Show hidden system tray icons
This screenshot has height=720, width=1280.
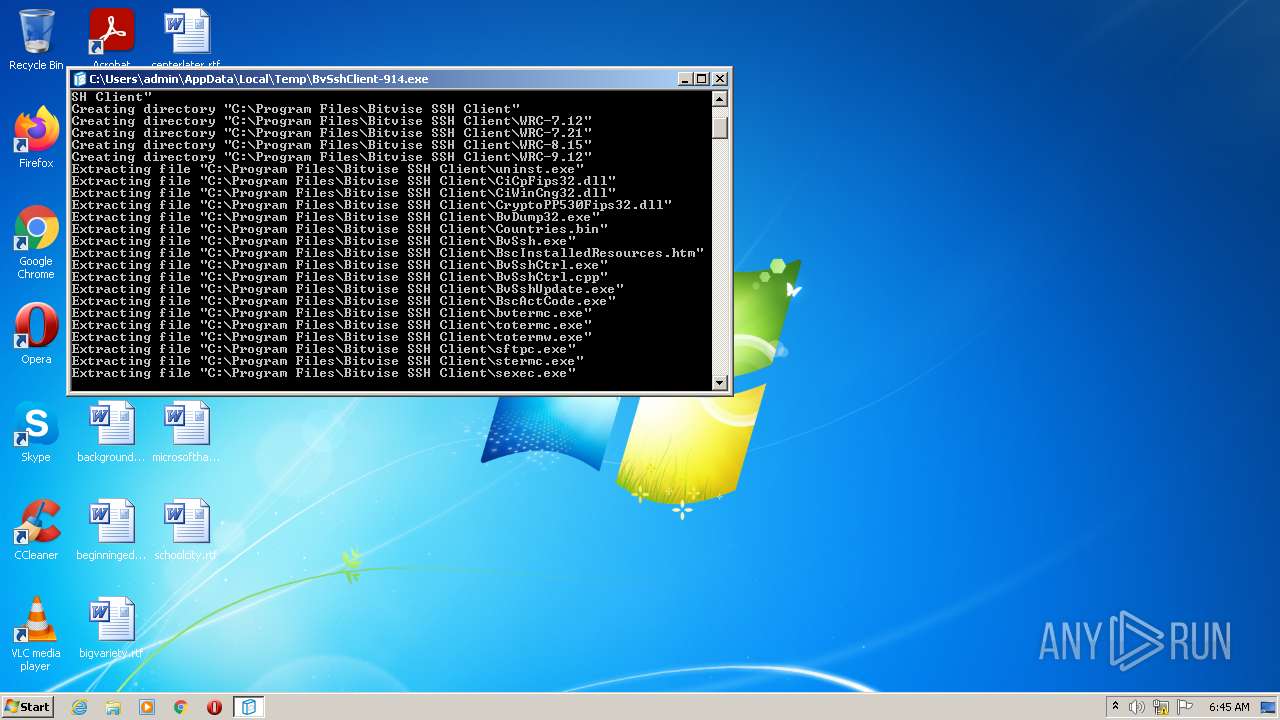[1115, 707]
